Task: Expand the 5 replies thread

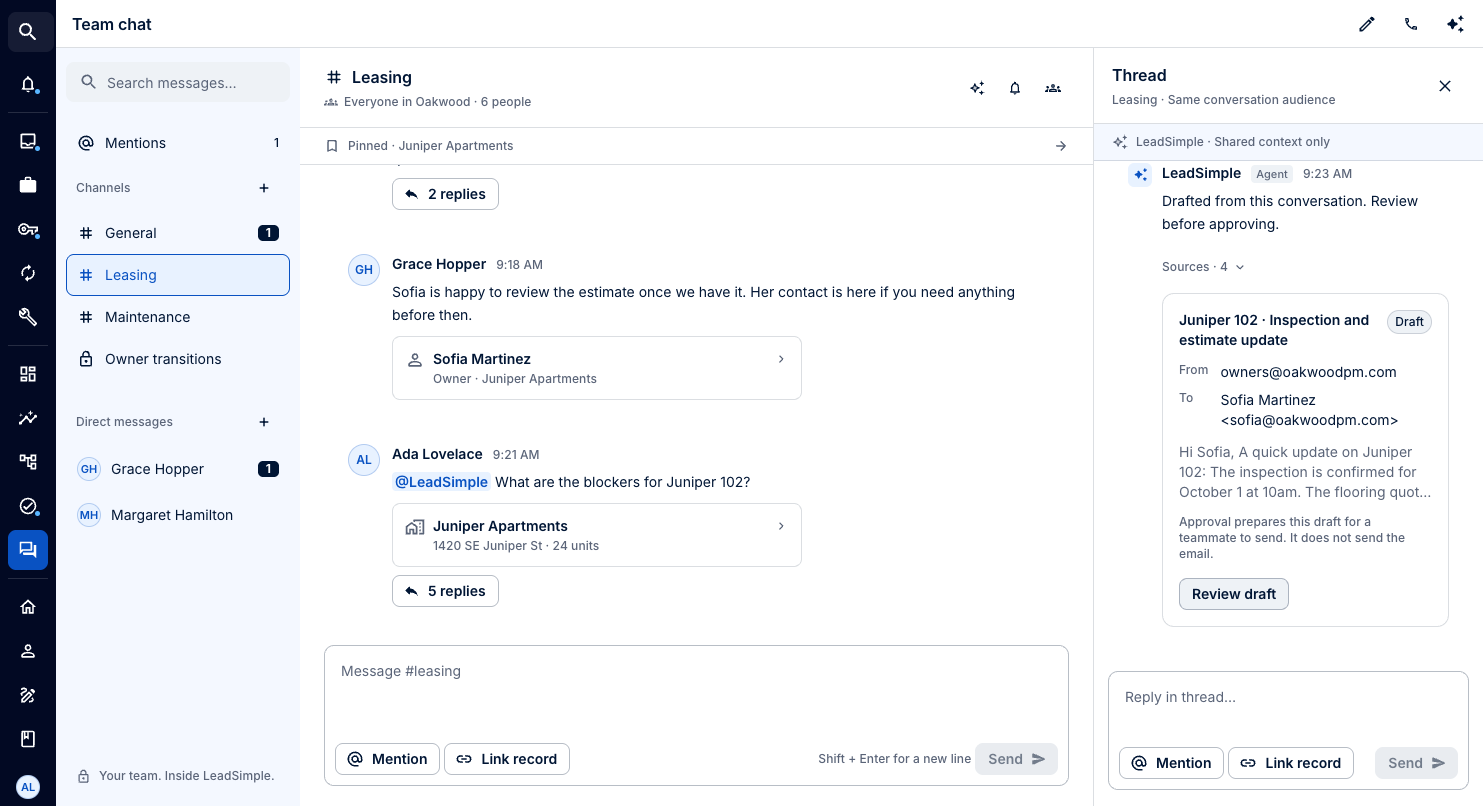Action: pos(445,591)
